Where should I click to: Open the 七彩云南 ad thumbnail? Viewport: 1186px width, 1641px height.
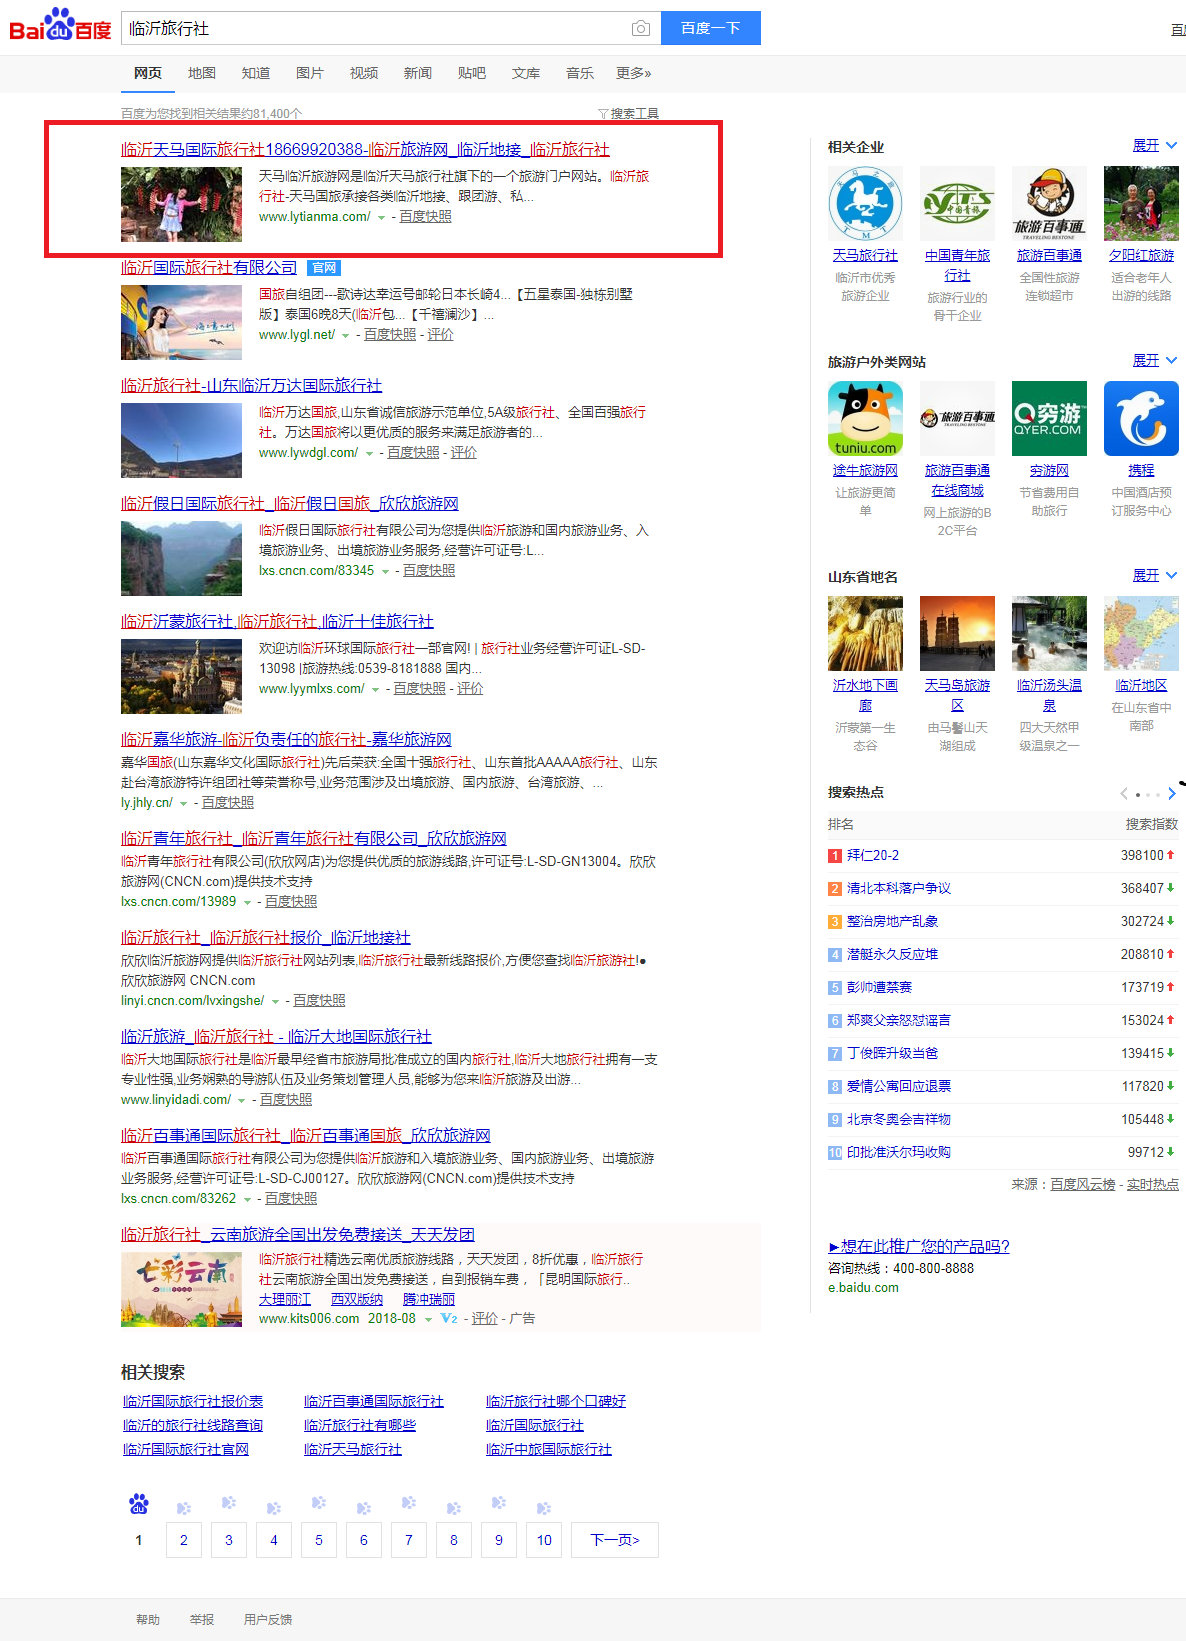181,1289
